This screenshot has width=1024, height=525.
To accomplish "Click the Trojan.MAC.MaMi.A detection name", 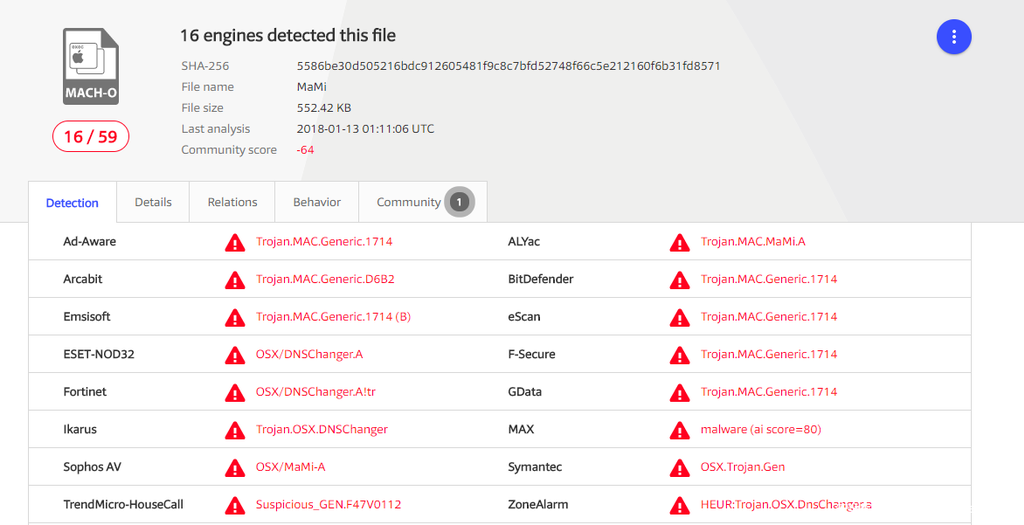I will click(x=753, y=242).
